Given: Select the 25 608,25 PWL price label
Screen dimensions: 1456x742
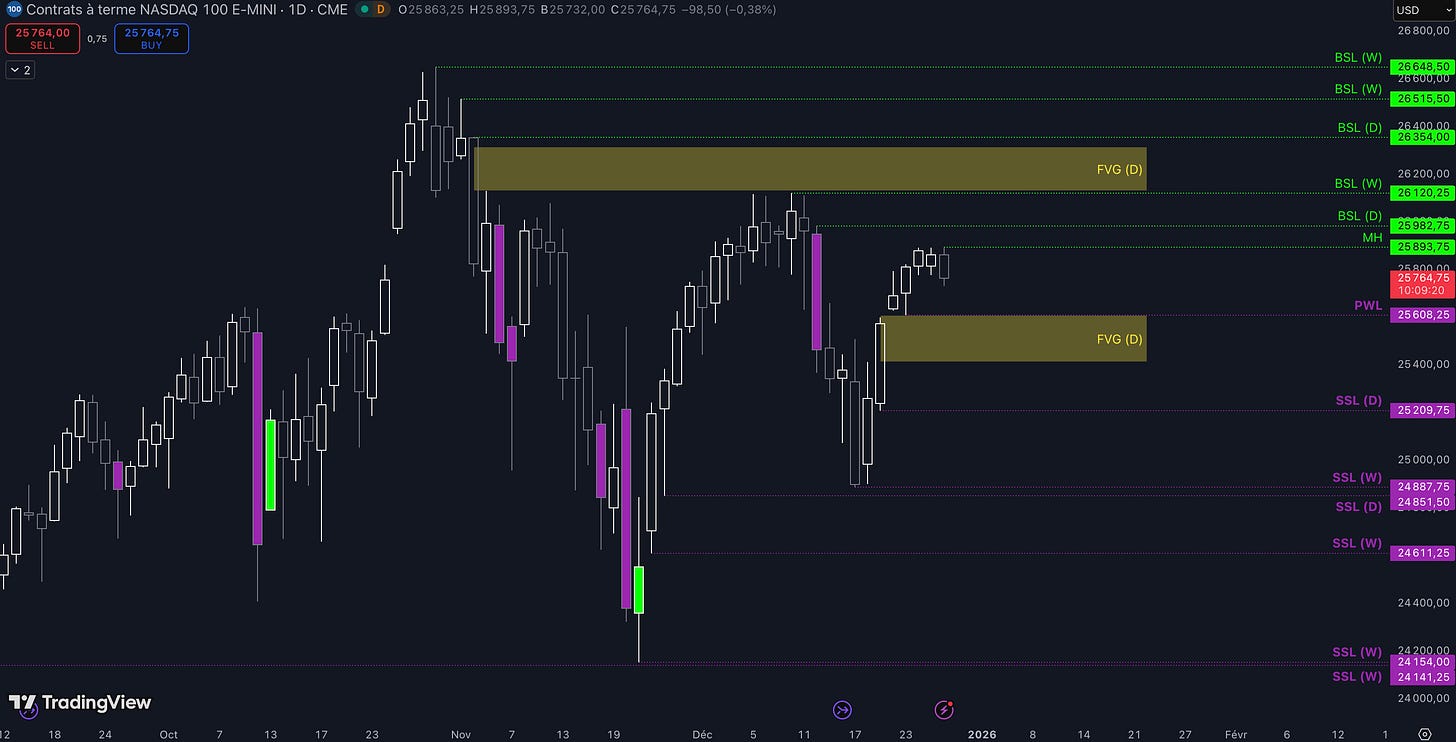Looking at the screenshot, I should pyautogui.click(x=1422, y=315).
